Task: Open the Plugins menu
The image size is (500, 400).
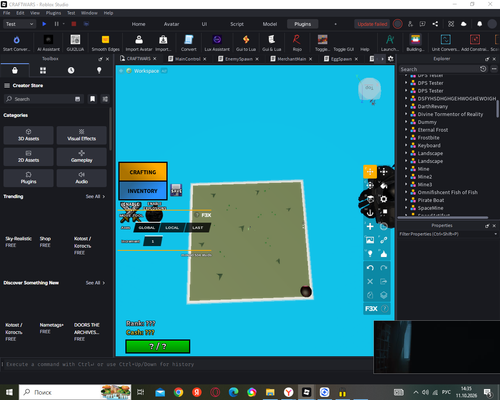Action: tap(53, 13)
